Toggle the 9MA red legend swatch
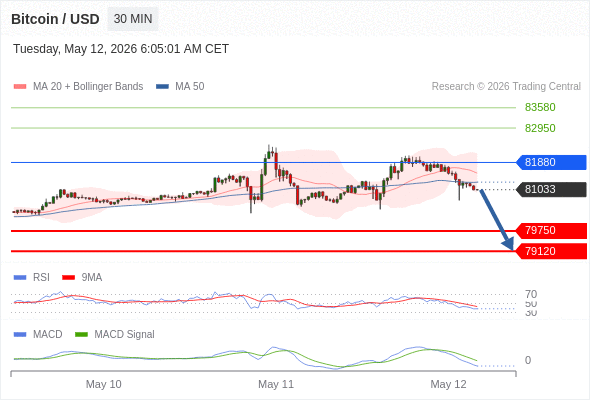 (68, 278)
